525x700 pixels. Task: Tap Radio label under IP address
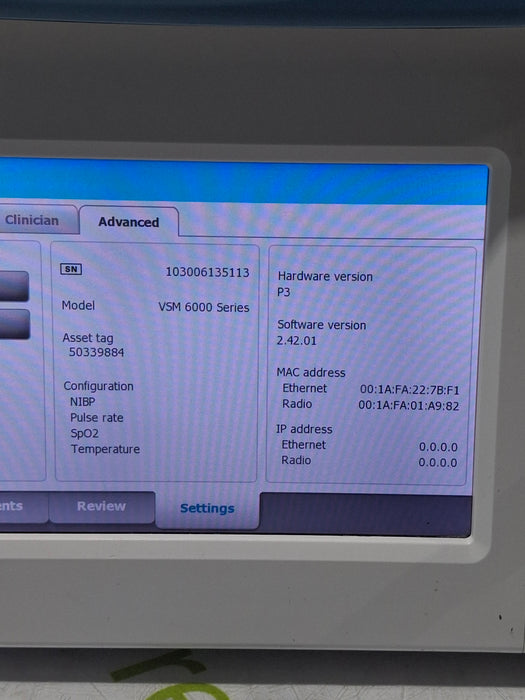click(x=296, y=460)
